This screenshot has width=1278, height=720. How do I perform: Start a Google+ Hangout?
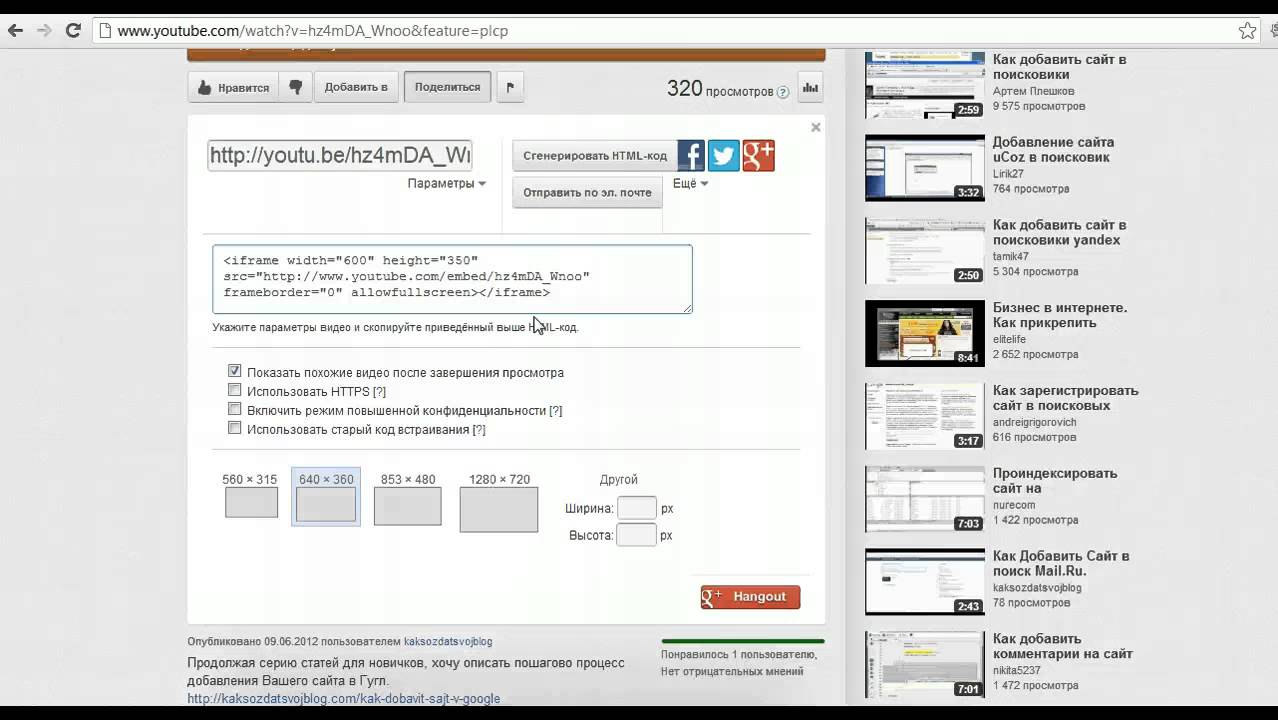(750, 597)
